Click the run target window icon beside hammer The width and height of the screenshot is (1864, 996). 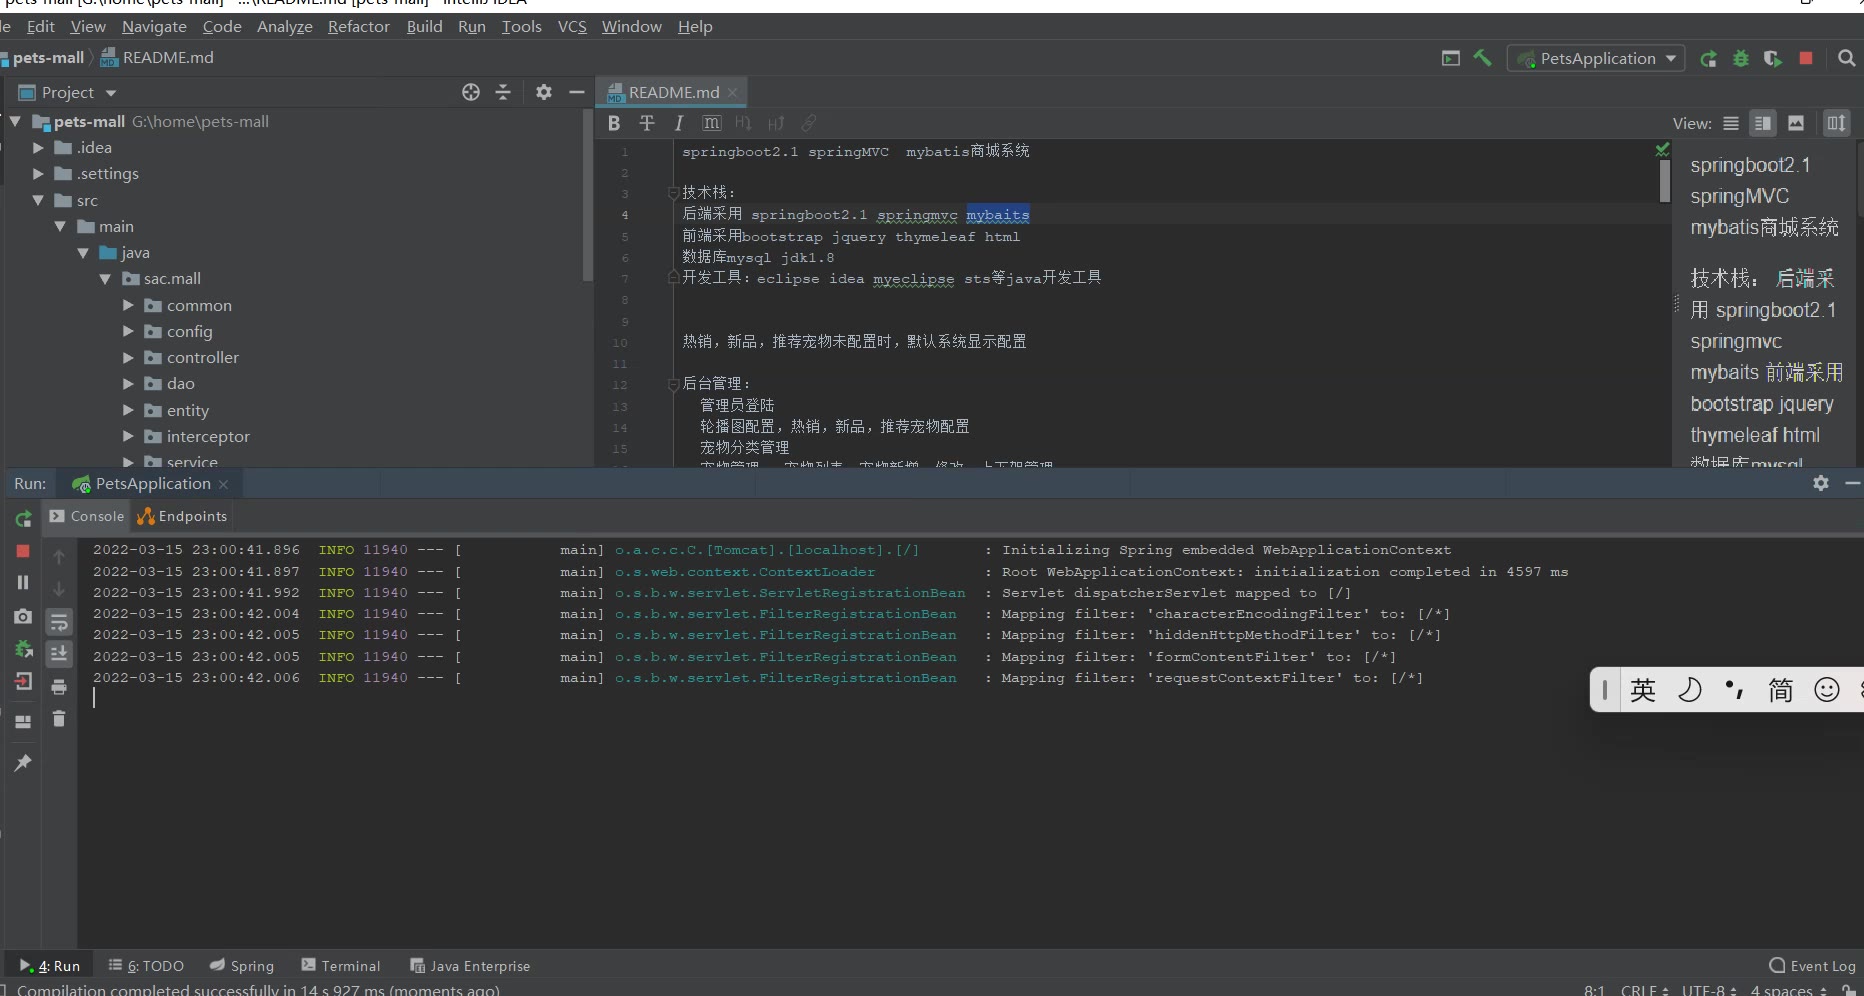1451,58
